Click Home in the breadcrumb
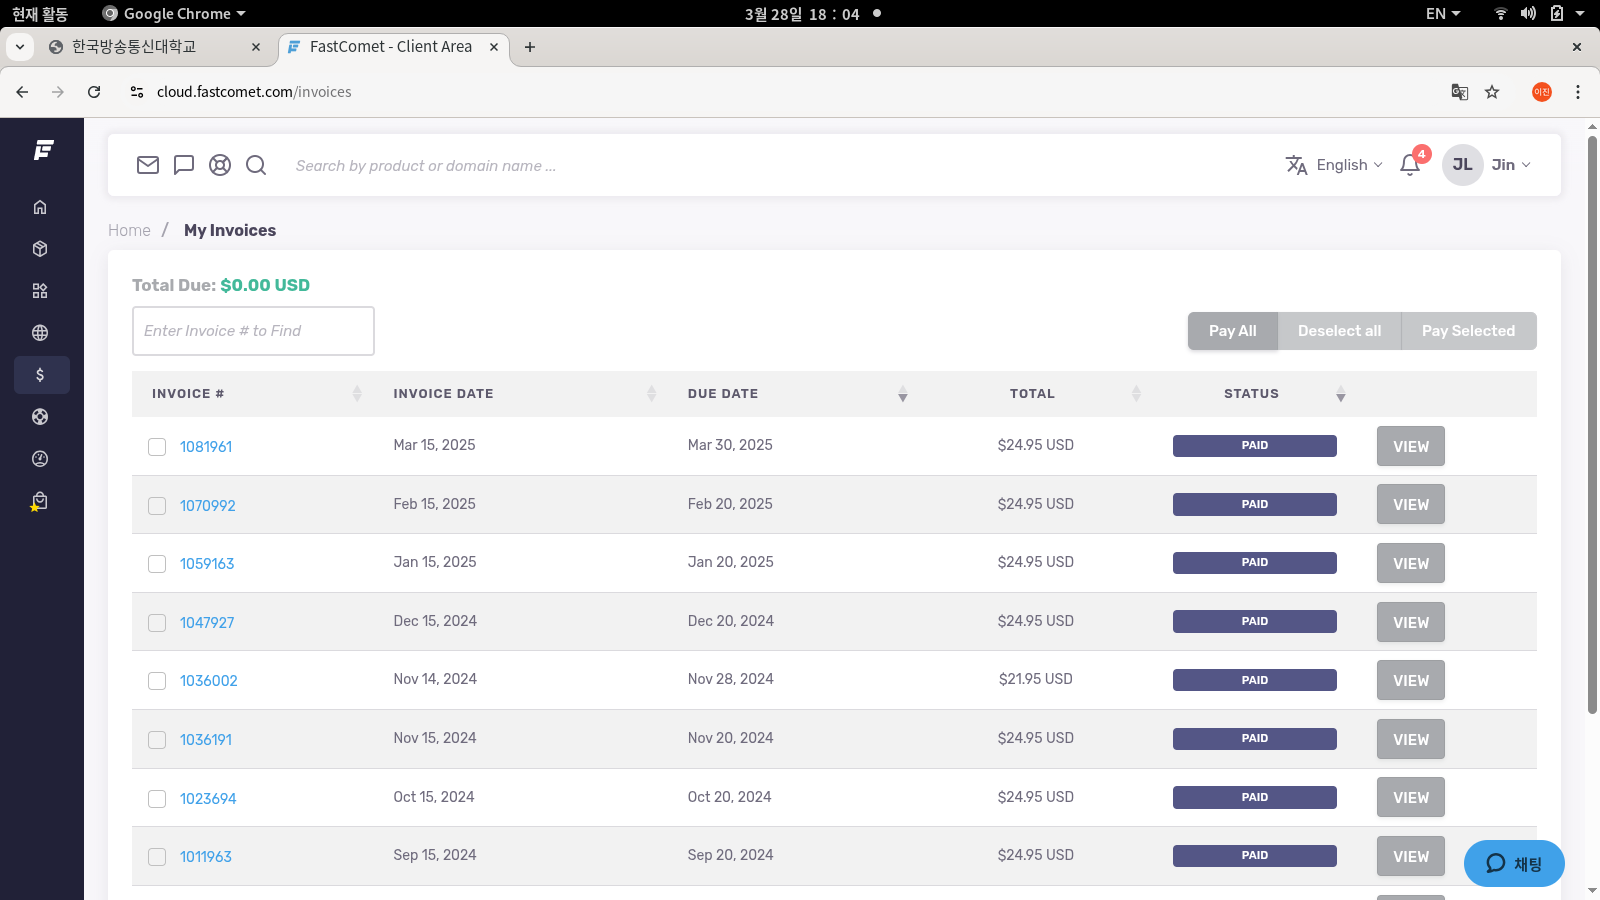Screen dimensions: 1600x900 pos(129,230)
